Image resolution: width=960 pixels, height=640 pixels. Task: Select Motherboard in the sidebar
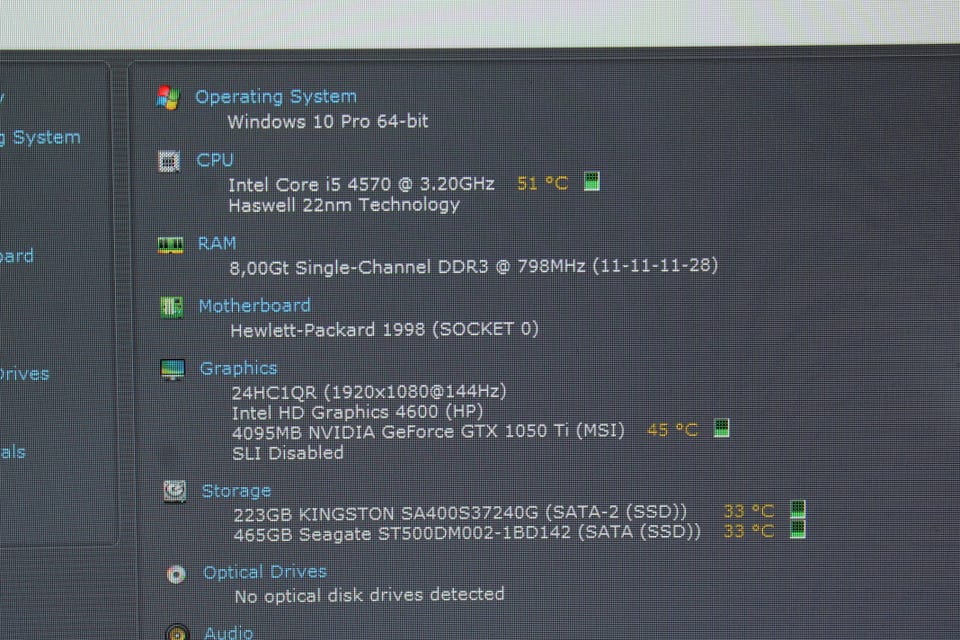pyautogui.click(x=17, y=255)
